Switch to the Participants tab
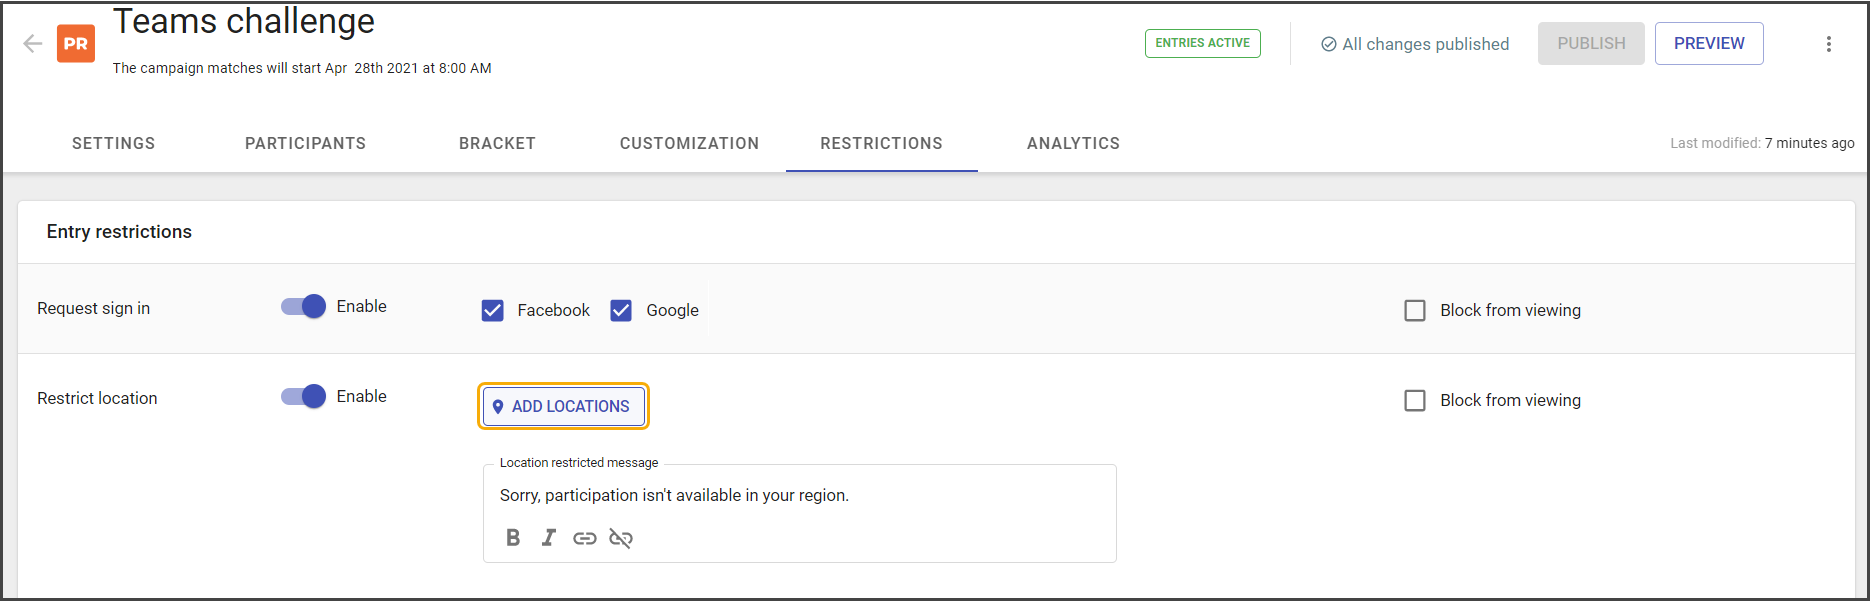1870x601 pixels. (306, 143)
